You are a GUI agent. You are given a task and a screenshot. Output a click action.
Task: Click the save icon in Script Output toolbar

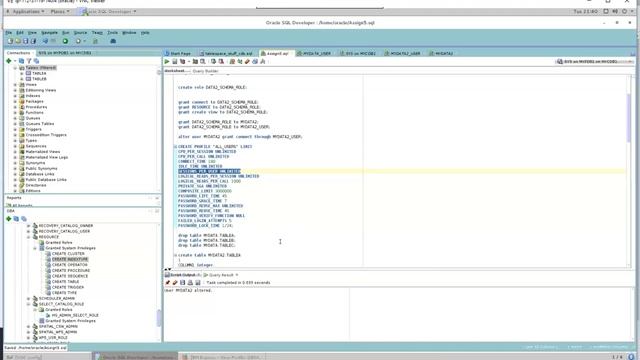tap(182, 282)
